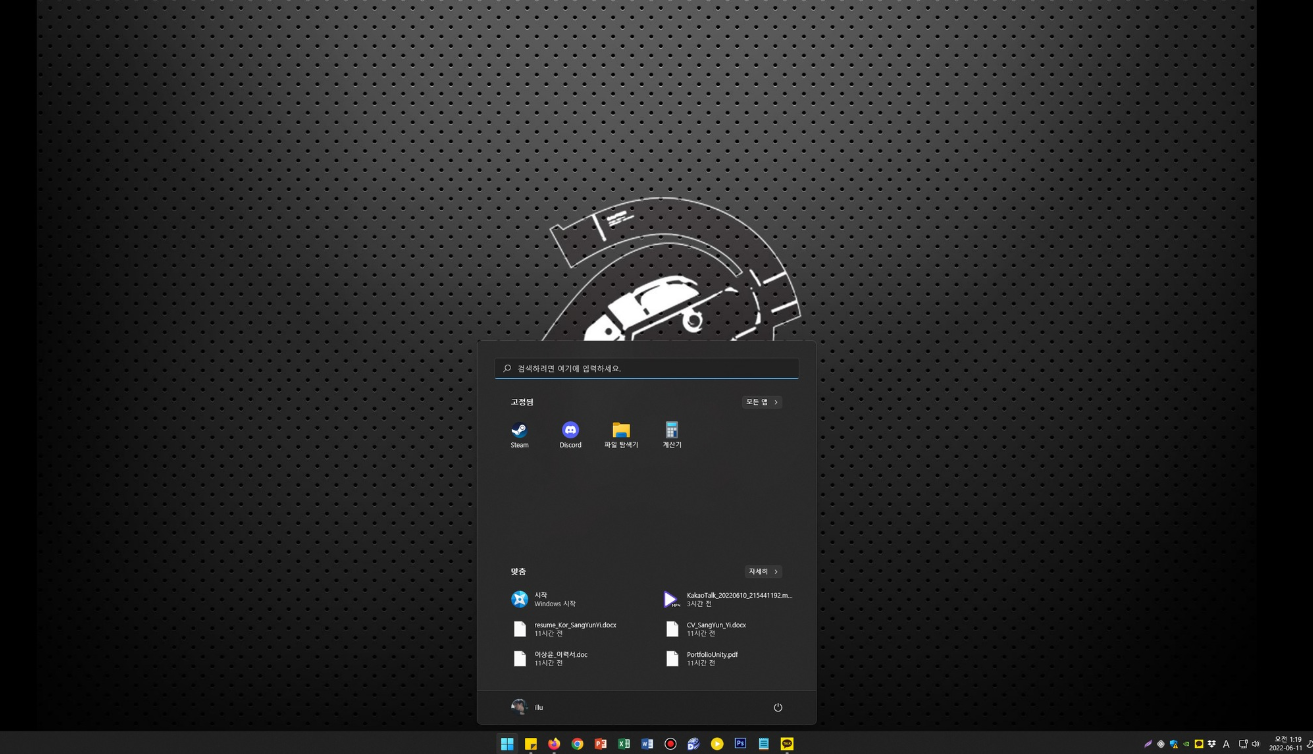Open KakaoTalk from the taskbar
The width and height of the screenshot is (1313, 754).
(787, 744)
